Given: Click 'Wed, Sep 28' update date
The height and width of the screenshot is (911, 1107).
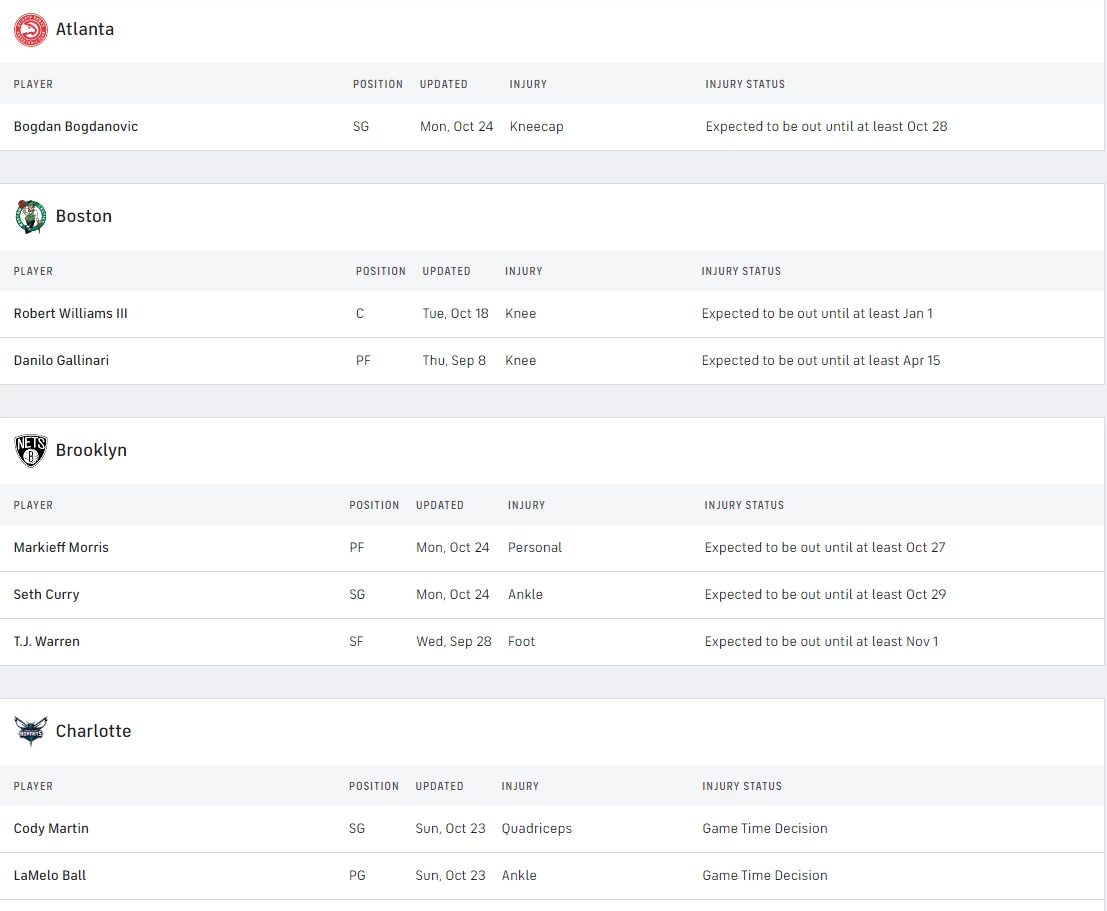Looking at the screenshot, I should pyautogui.click(x=453, y=641).
